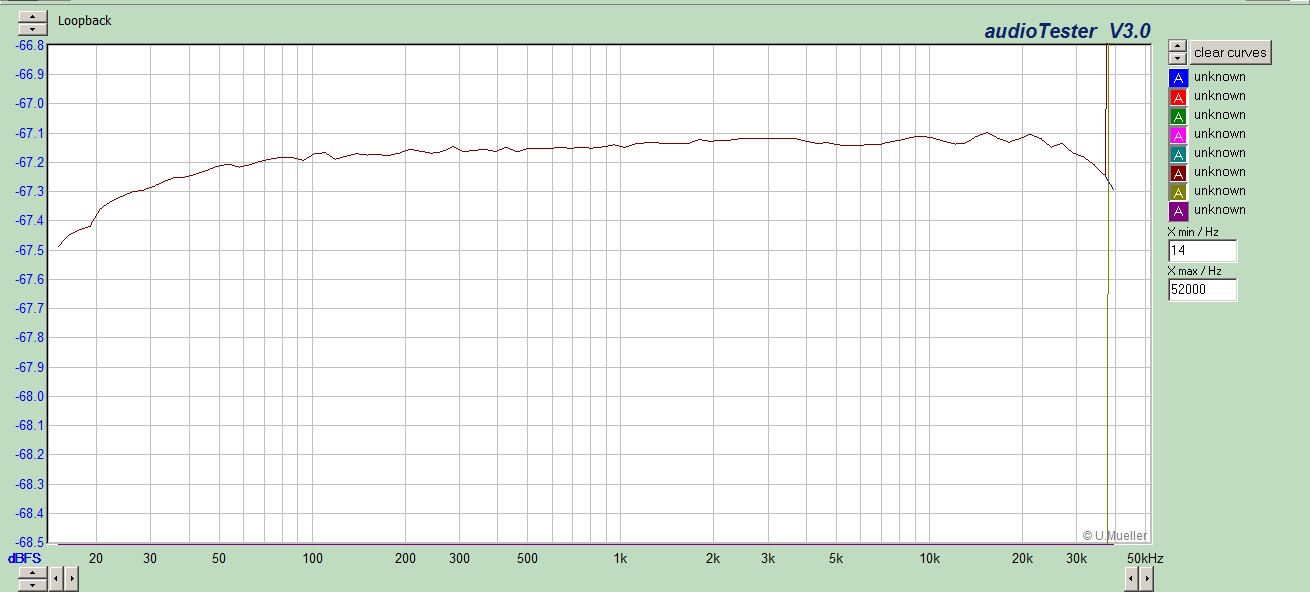Click the X min / Hz field
Screen dimensions: 1310x592
tap(1202, 251)
